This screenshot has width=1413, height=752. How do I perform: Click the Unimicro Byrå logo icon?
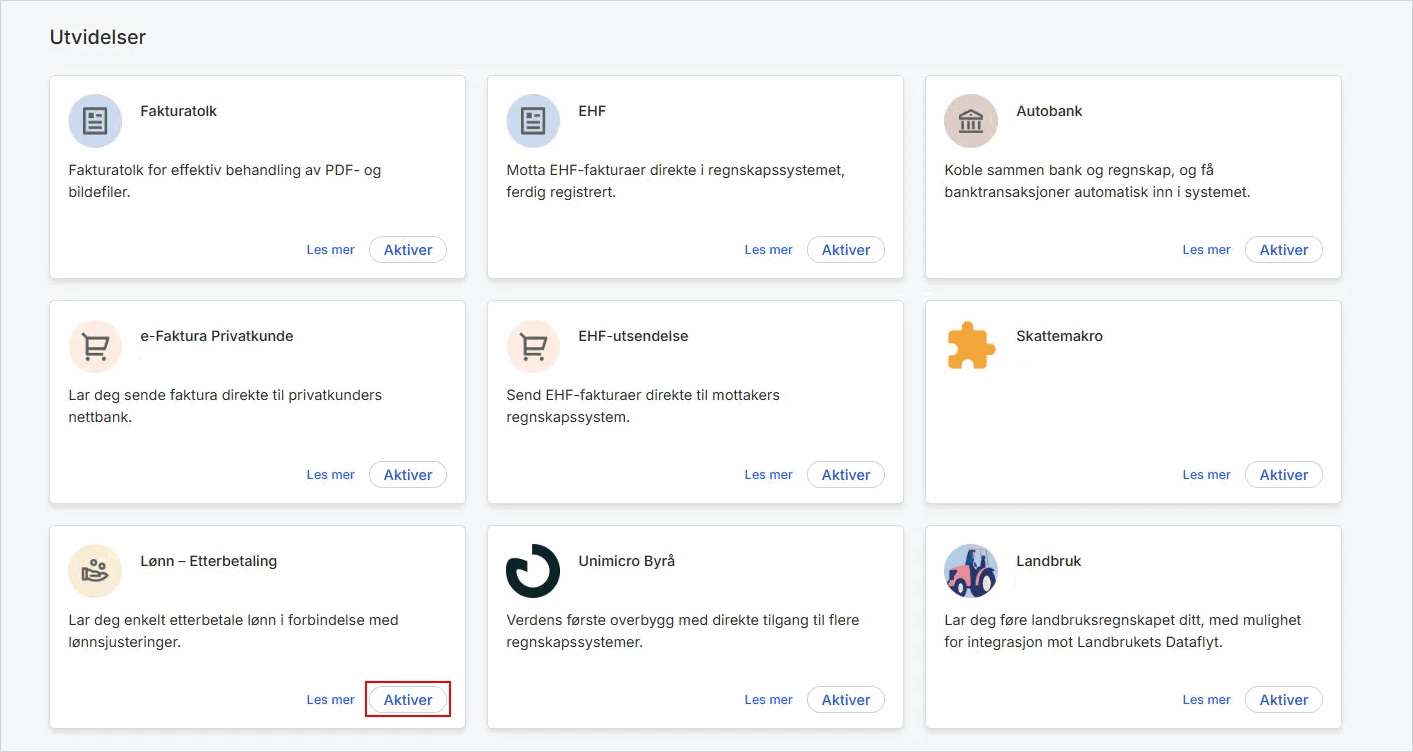[533, 571]
